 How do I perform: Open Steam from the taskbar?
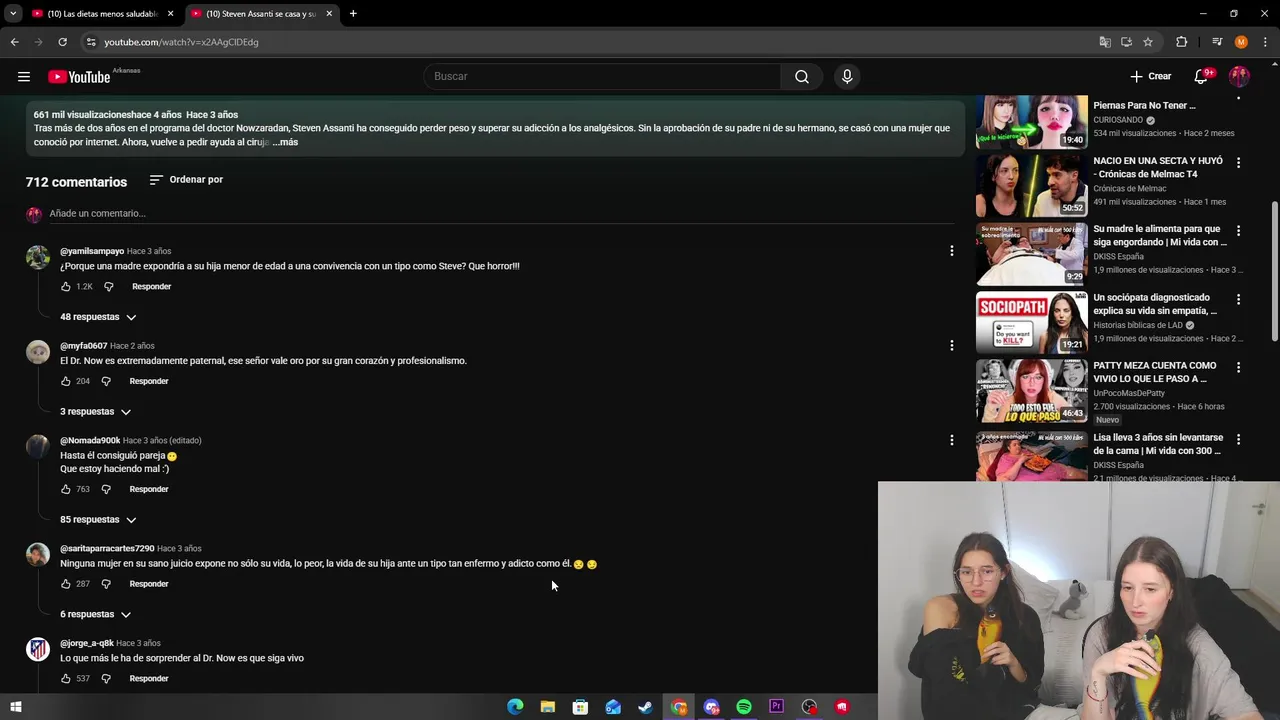[x=646, y=707]
